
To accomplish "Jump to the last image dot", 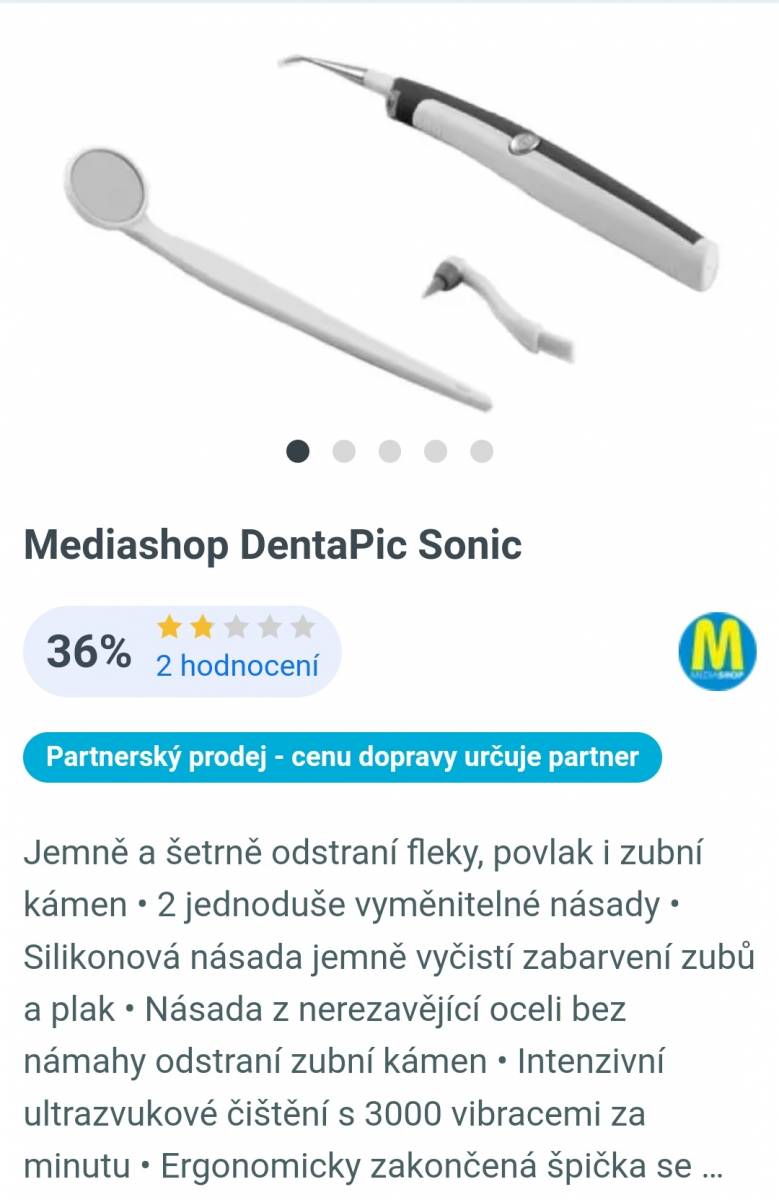I will click(x=482, y=451).
